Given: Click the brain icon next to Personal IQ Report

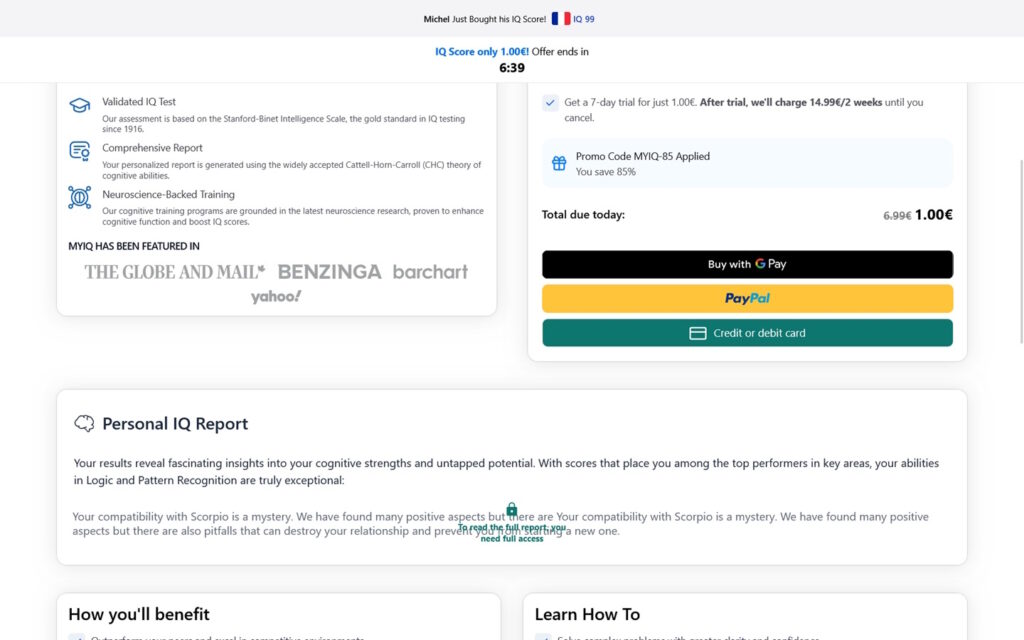Looking at the screenshot, I should click(x=84, y=423).
